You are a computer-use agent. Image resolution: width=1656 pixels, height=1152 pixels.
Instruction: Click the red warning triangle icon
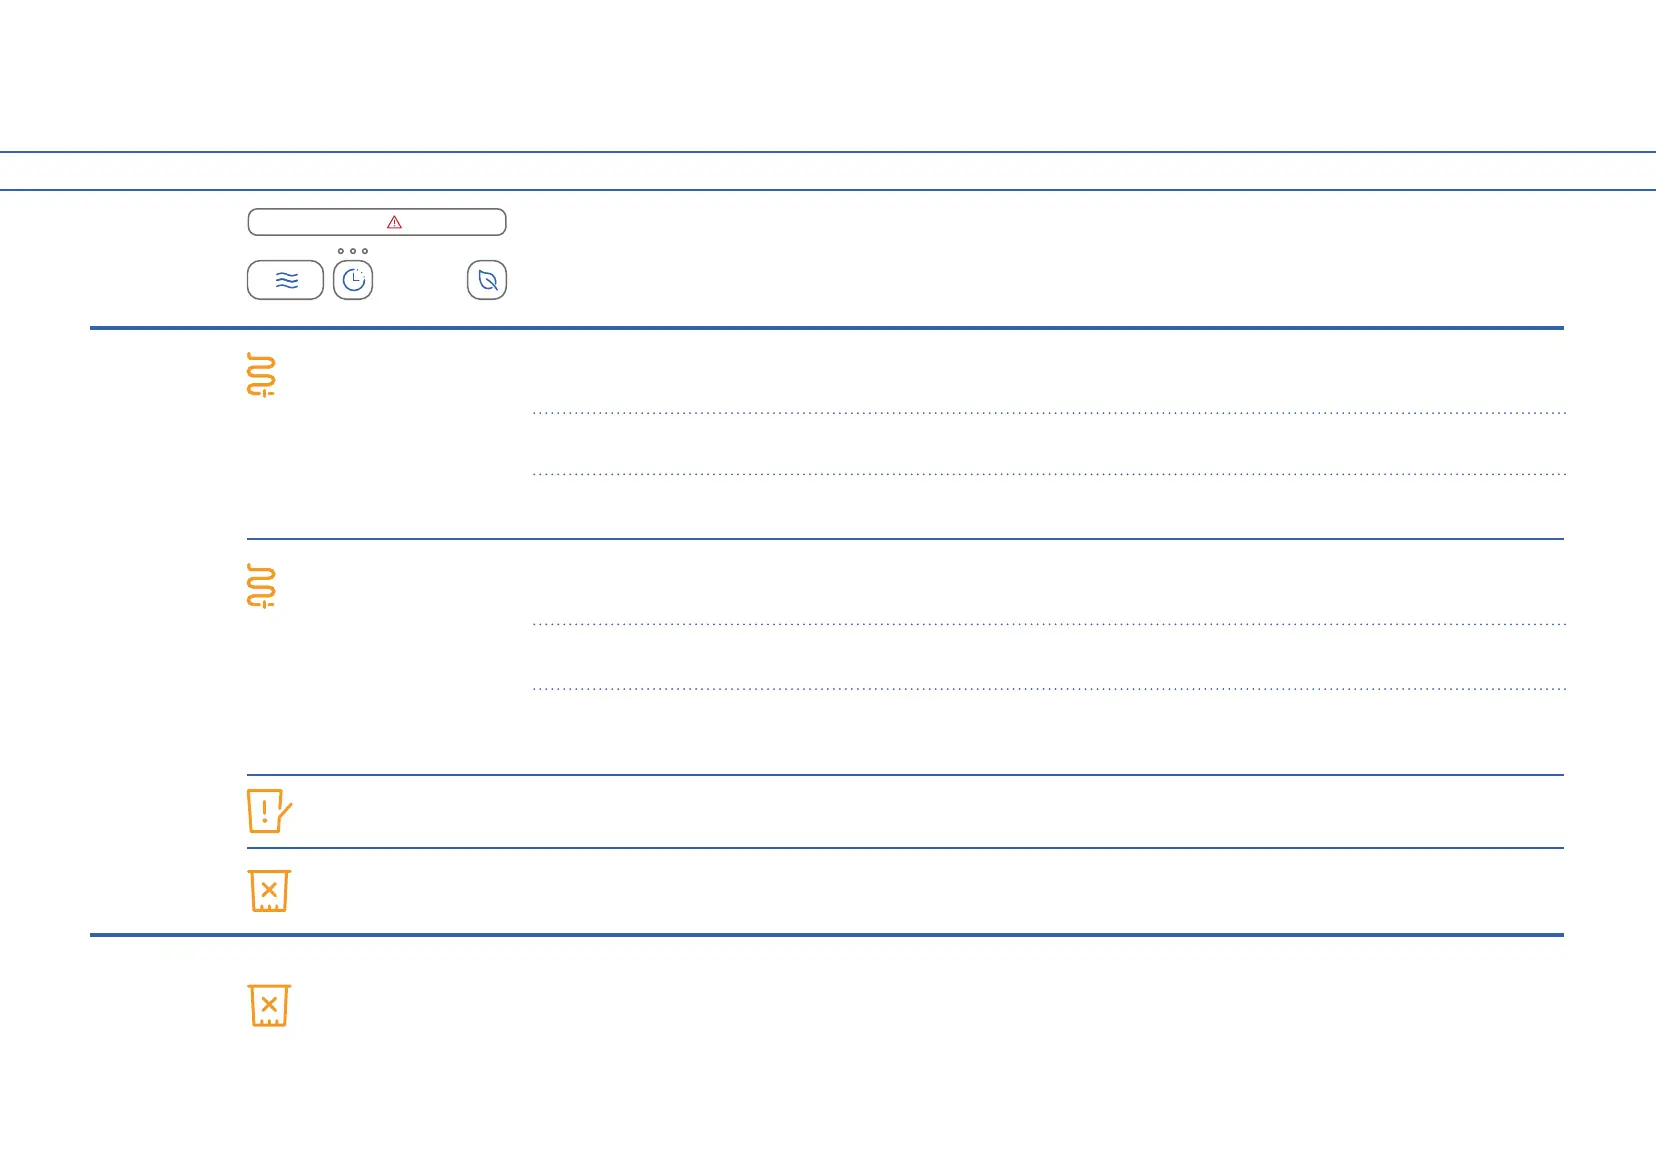click(395, 222)
